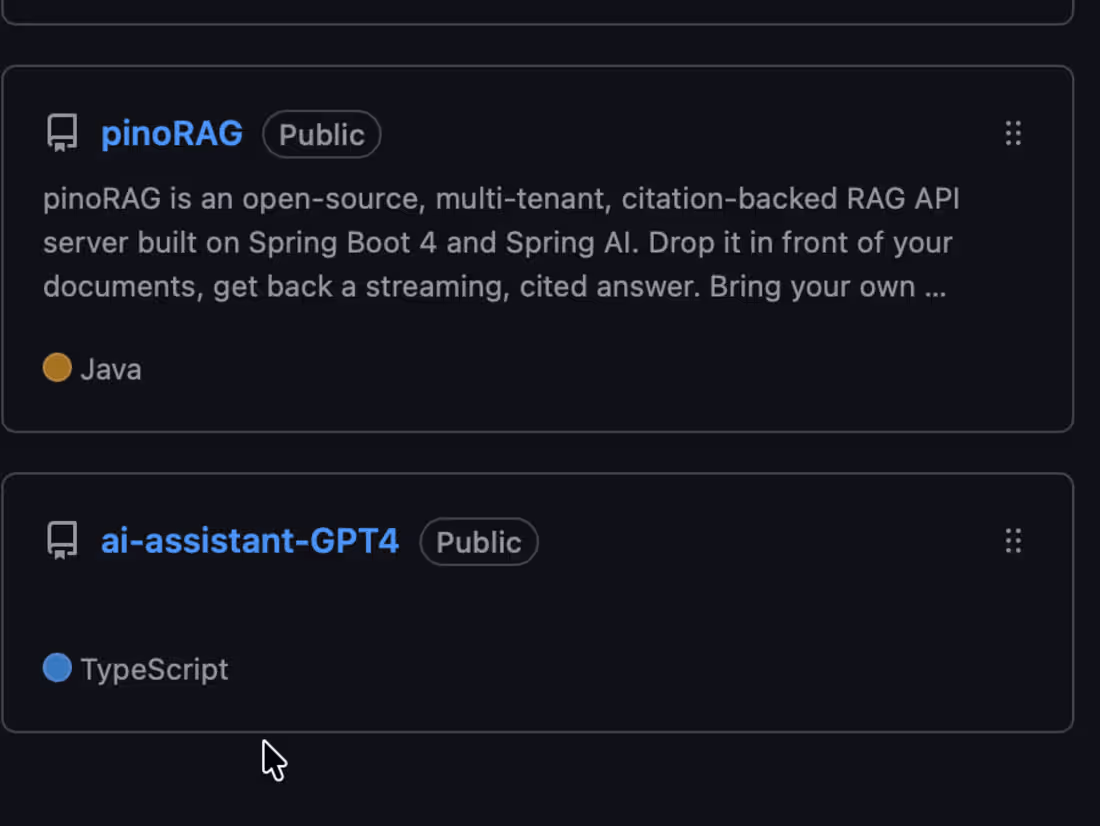Click the "citation-backed RAG API" text
Screen dimensions: 1100x826
(791, 199)
